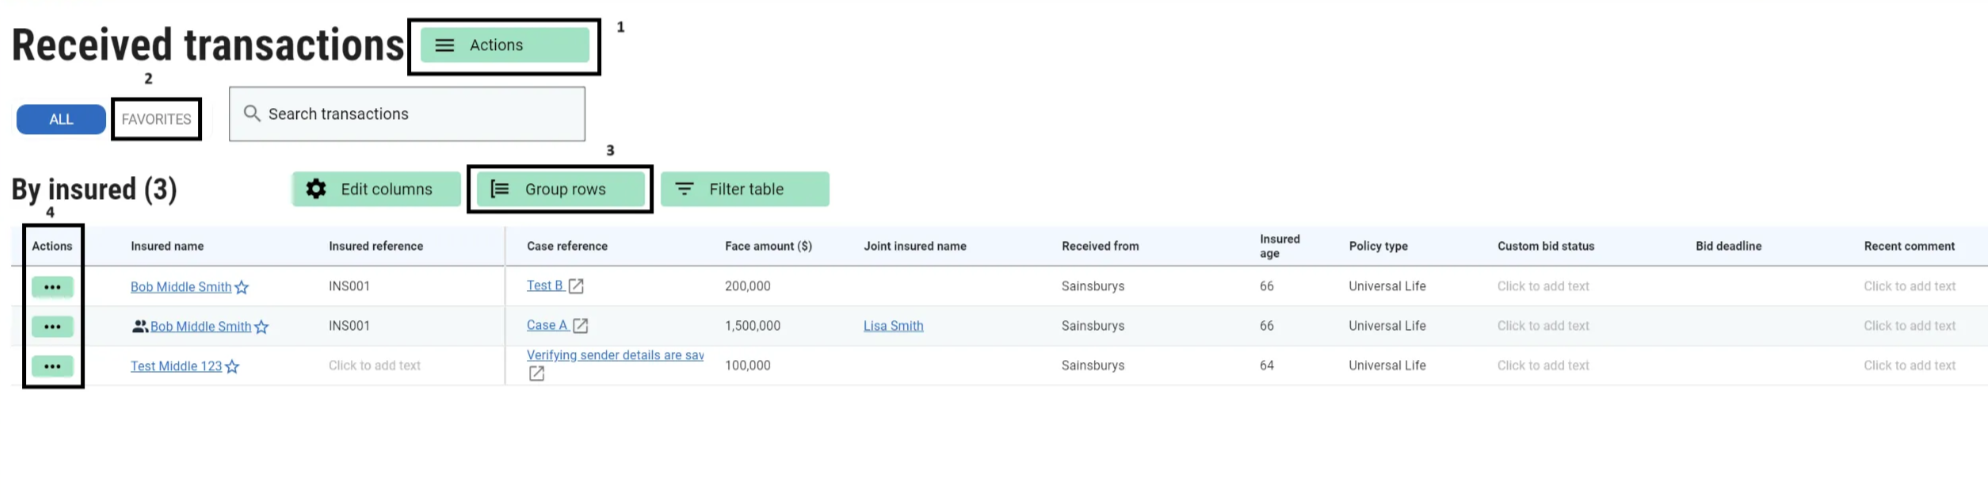The height and width of the screenshot is (501, 1988).
Task: Favorite the joint-insured Bob Middle Smith row
Action: [x=262, y=327]
